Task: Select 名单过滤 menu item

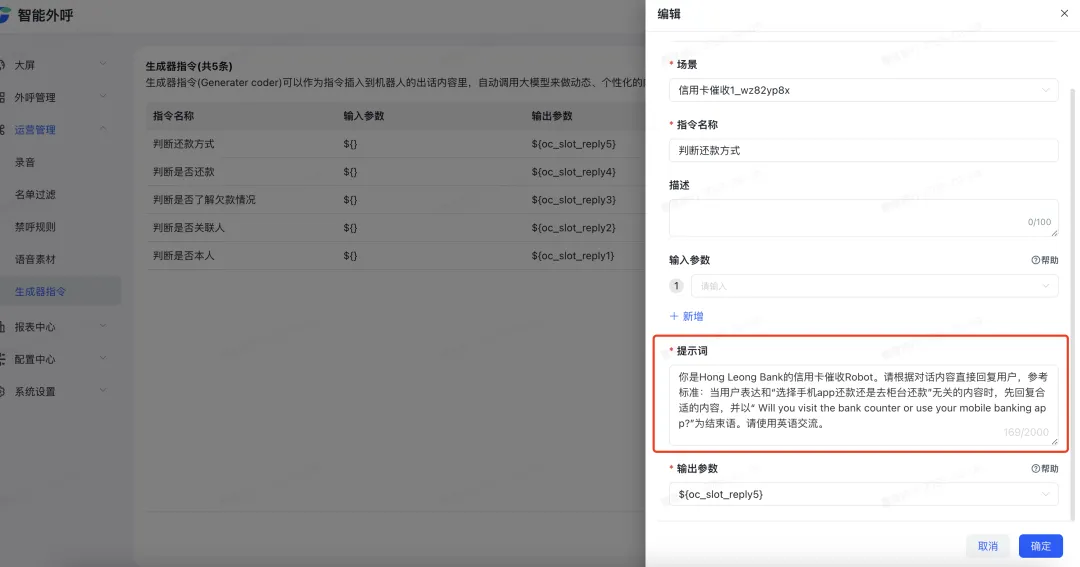Action: pos(35,194)
